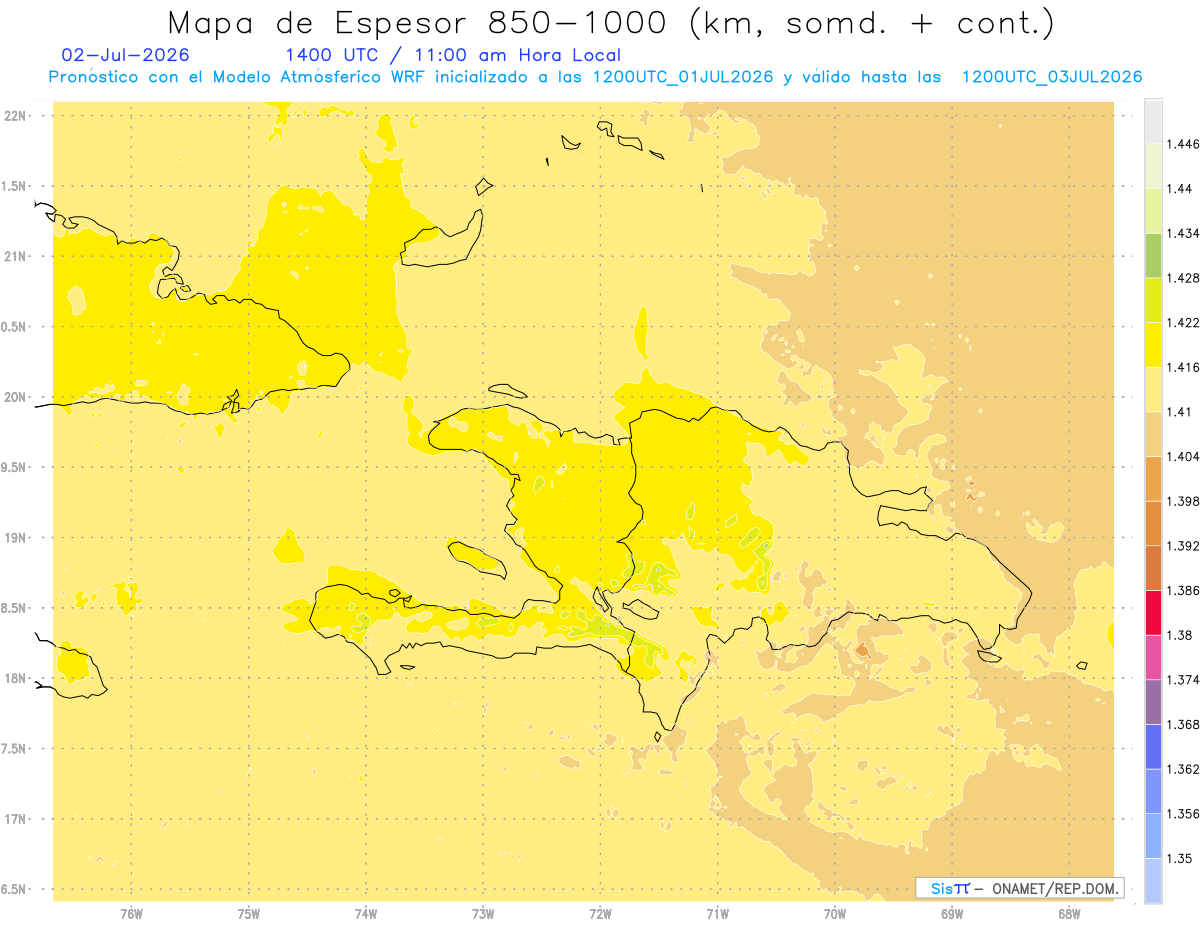Click the colorbar value '1.446'
Viewport: 1200px width, 927px height.
[1182, 144]
